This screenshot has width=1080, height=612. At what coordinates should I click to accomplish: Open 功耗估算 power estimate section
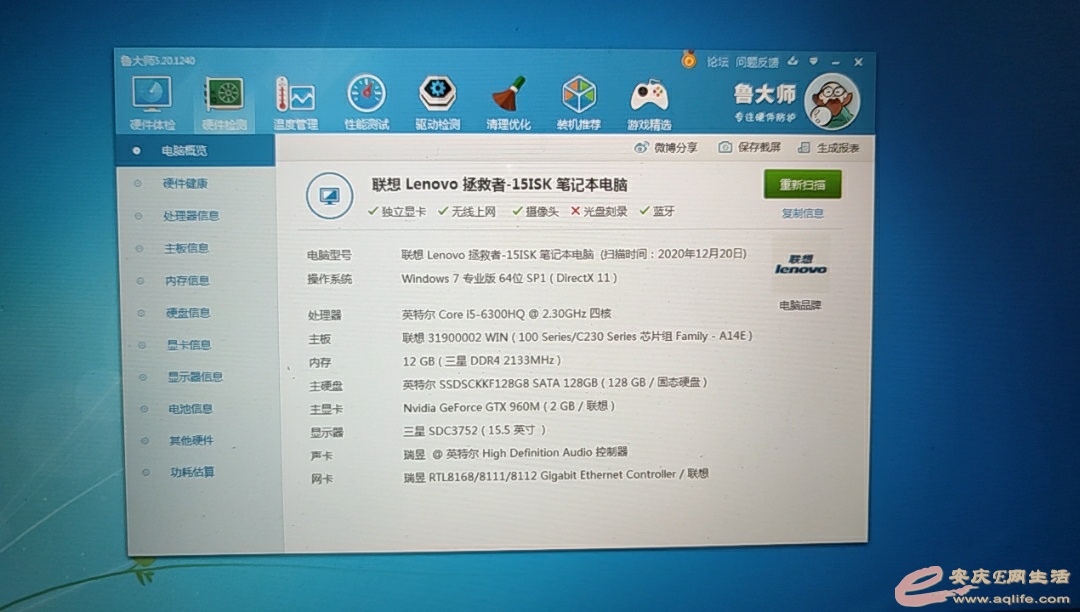(x=191, y=472)
